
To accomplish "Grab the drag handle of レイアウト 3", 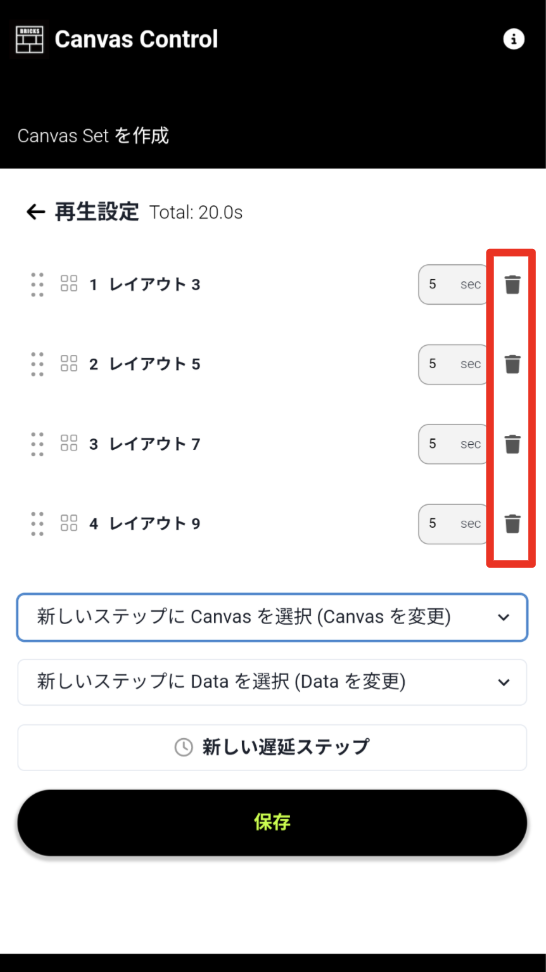I will point(37,285).
